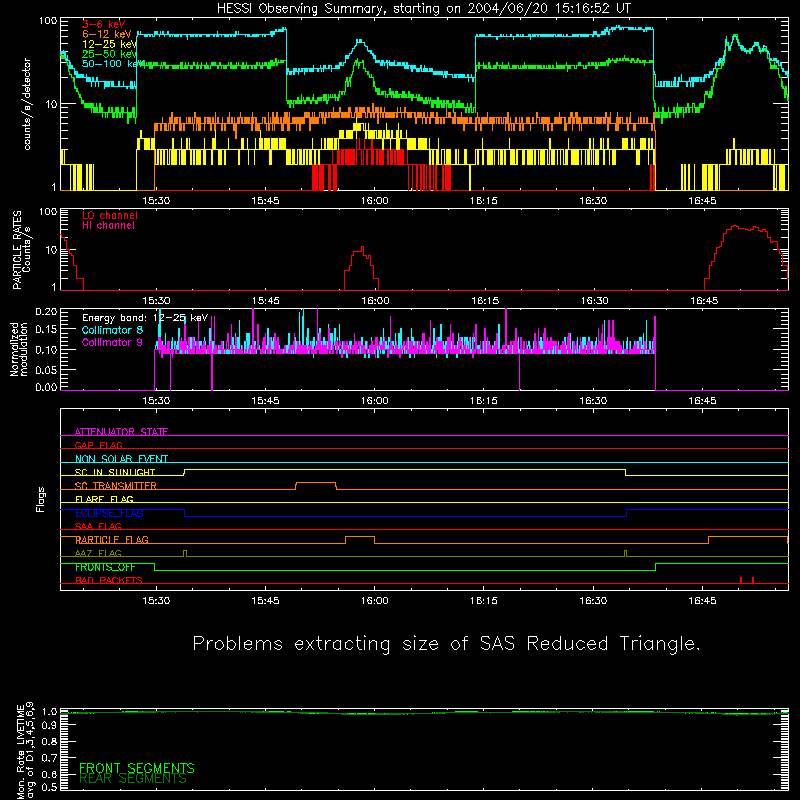This screenshot has width=800, height=800.
Task: Click the "0.05" modulation axis value
Action: pos(46,369)
